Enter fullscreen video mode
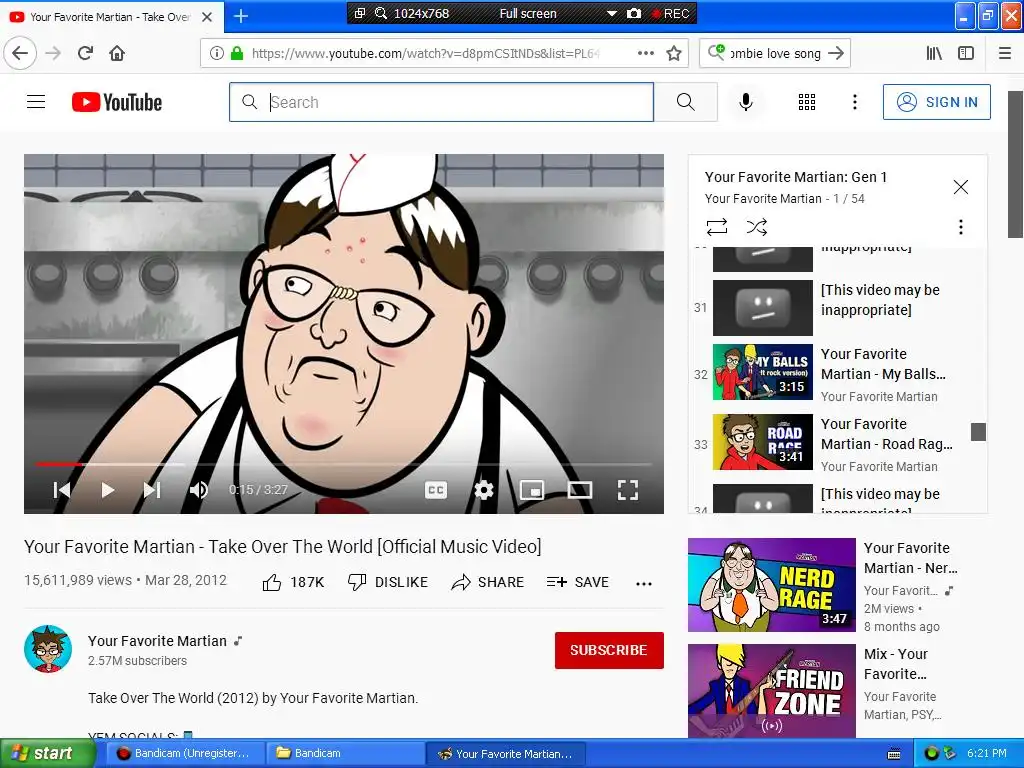 [628, 490]
